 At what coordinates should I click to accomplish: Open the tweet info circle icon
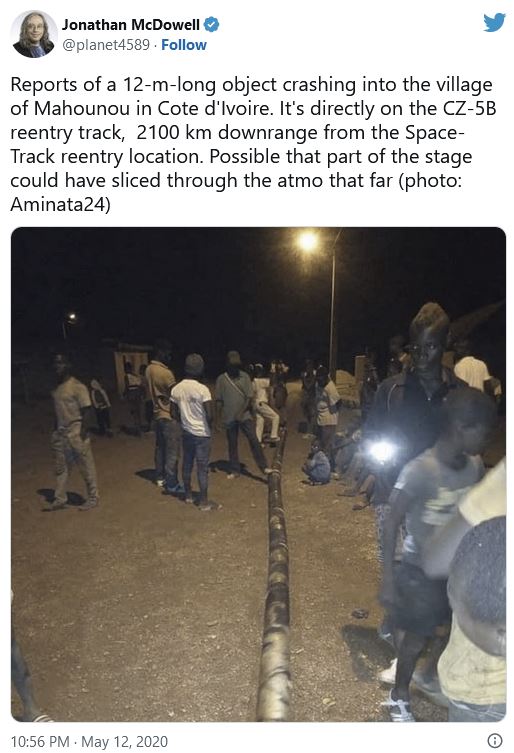tap(495, 740)
